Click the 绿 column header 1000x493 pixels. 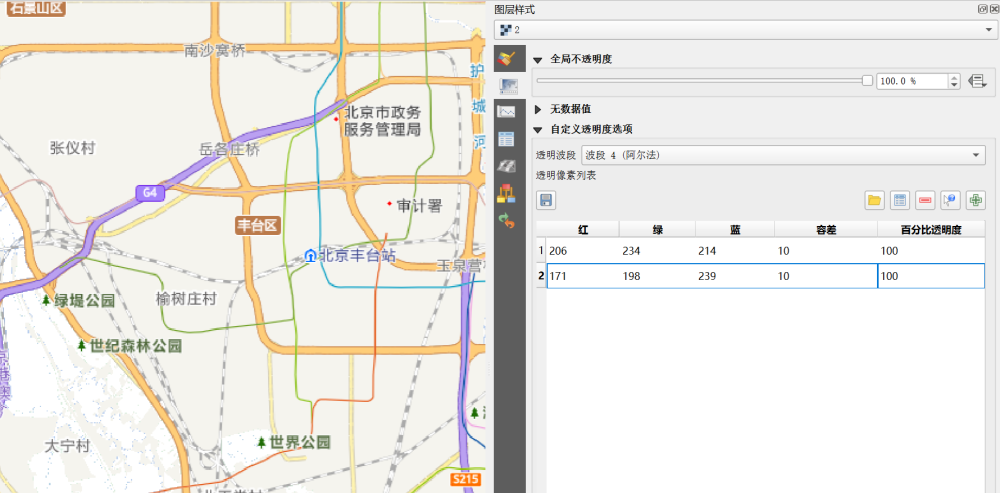point(658,229)
